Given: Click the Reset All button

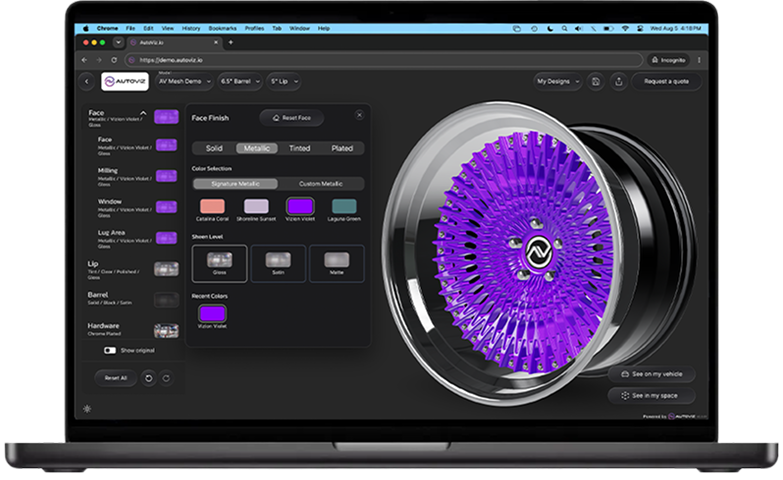Looking at the screenshot, I should 116,378.
